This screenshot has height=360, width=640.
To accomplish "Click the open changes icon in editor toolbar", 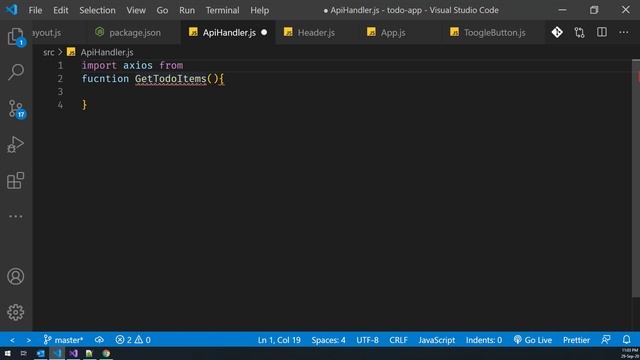I will click(580, 32).
